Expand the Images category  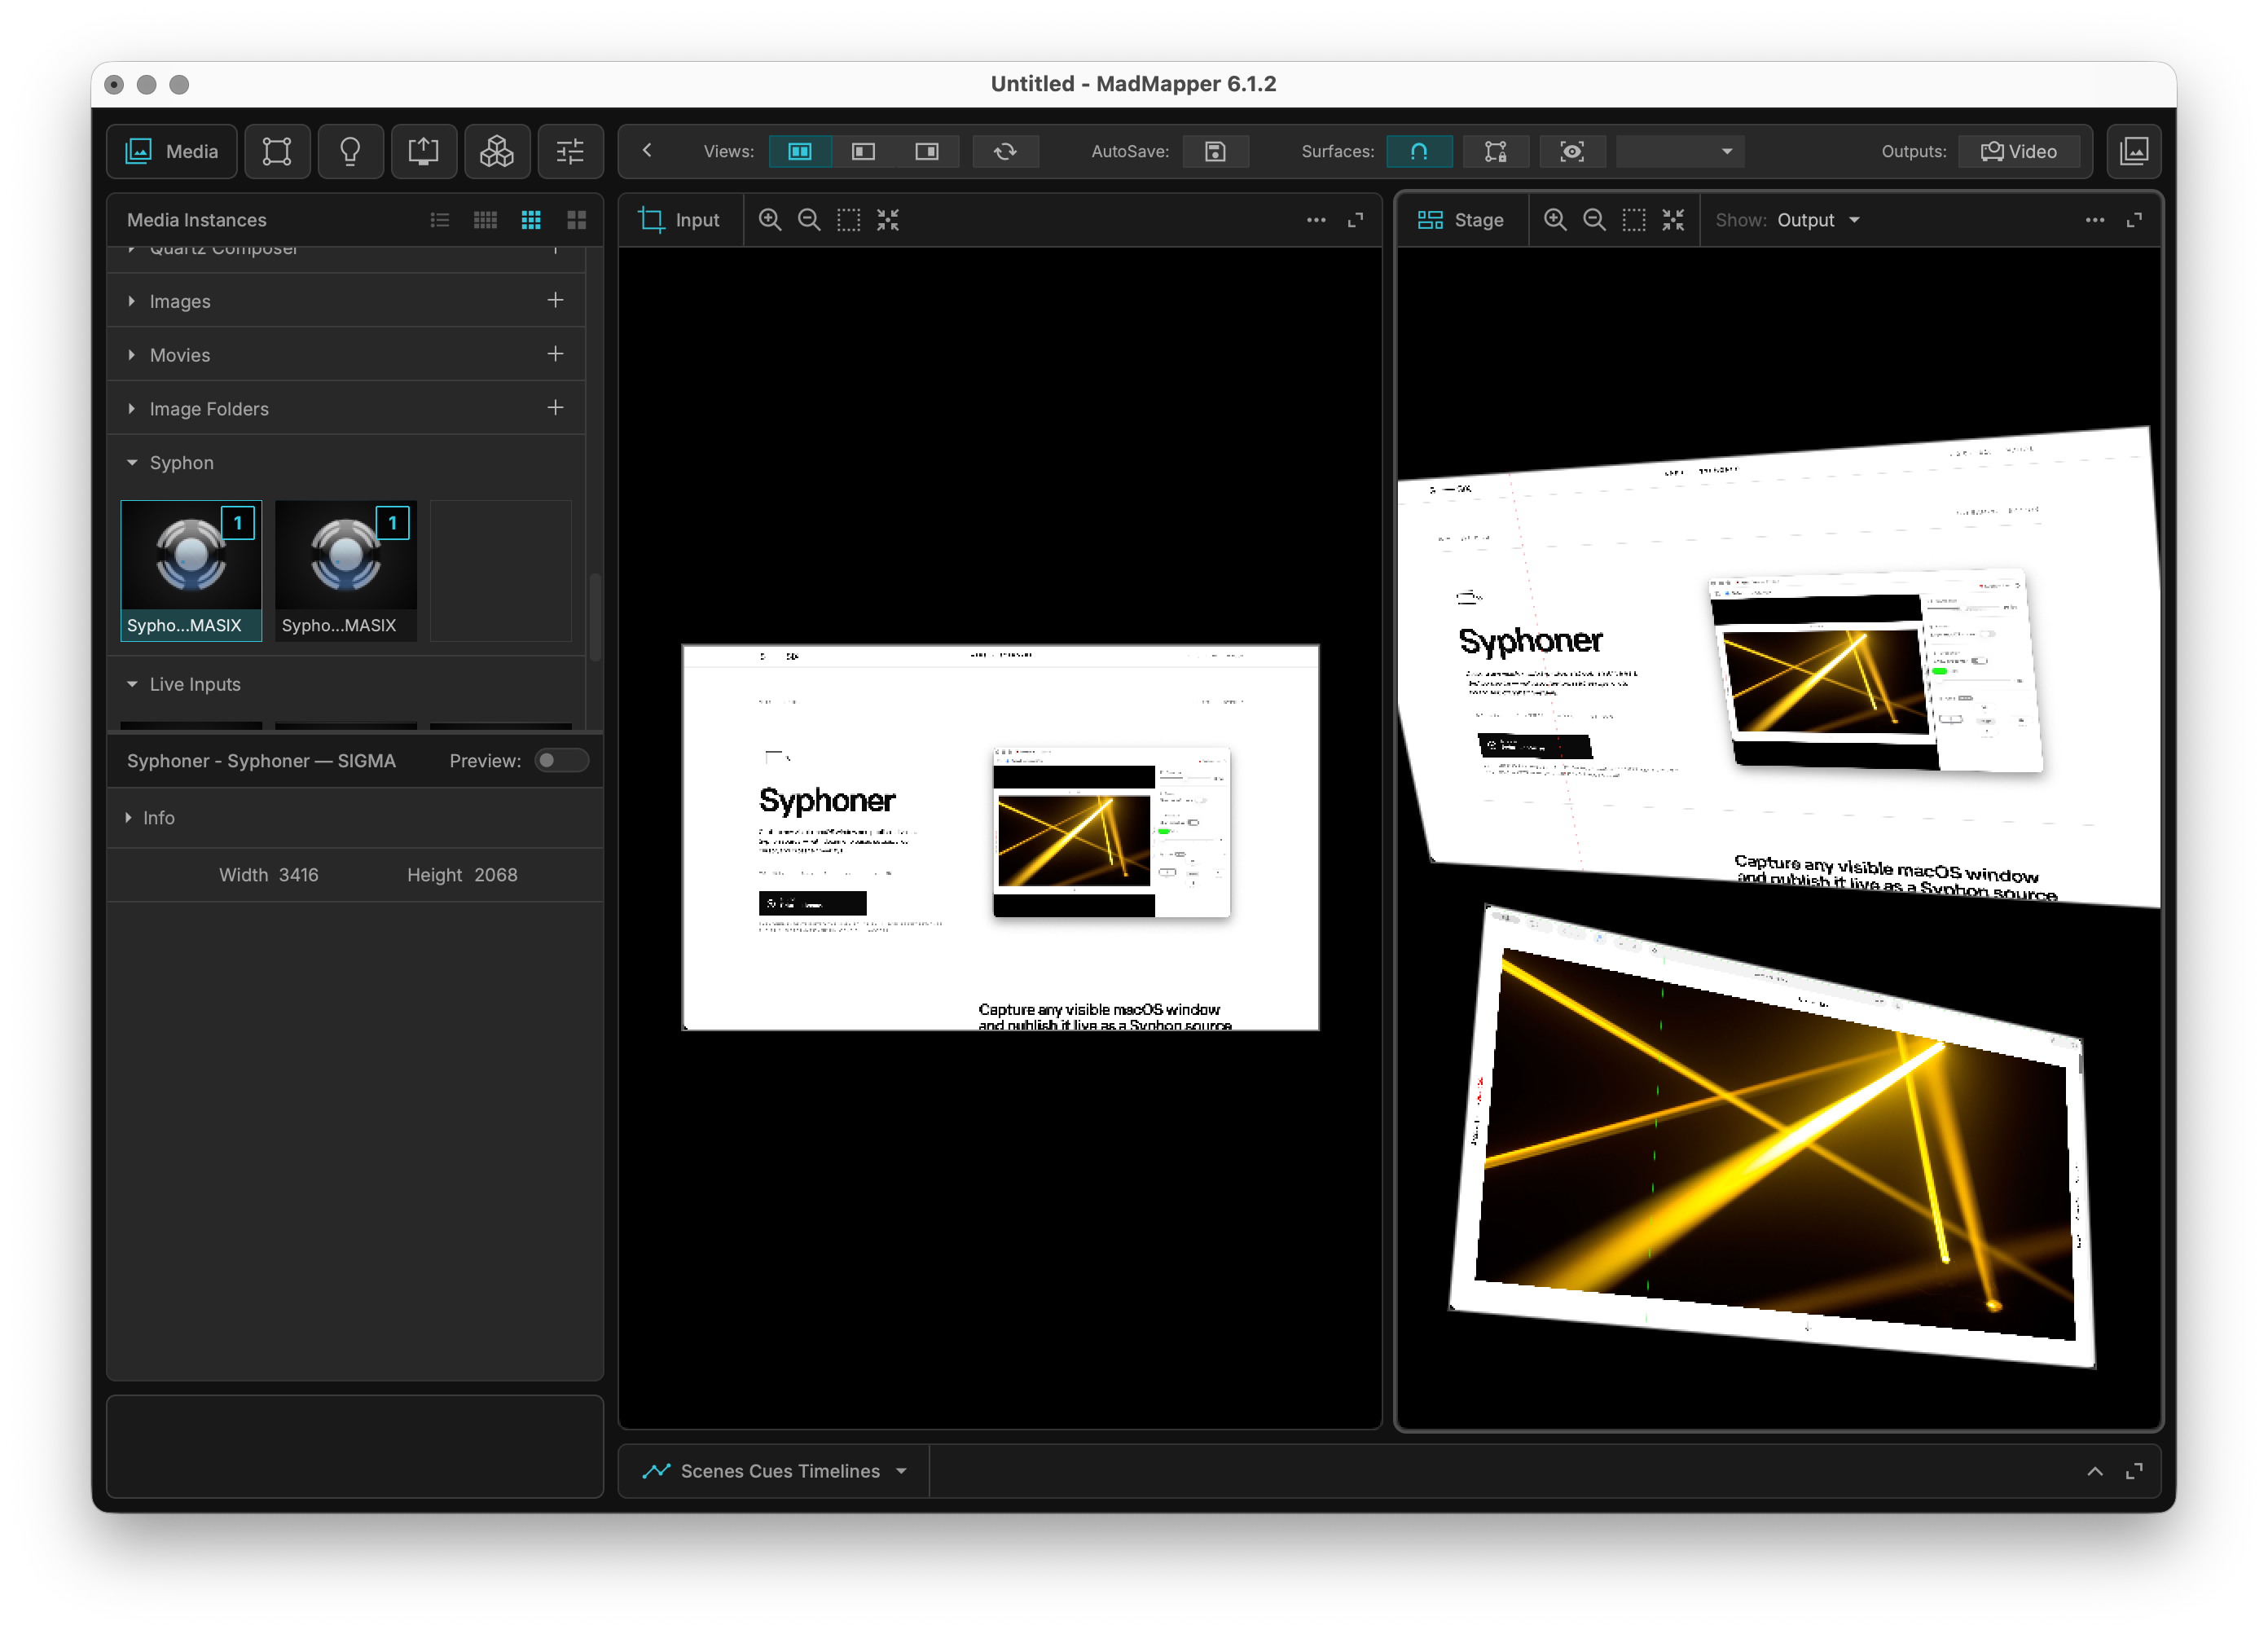coord(131,301)
